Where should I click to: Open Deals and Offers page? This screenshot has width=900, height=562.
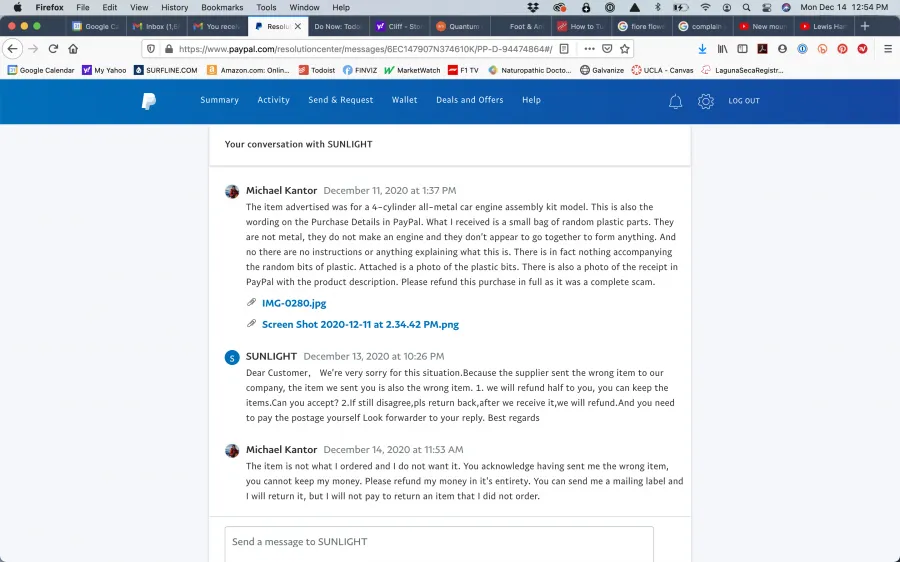point(470,100)
